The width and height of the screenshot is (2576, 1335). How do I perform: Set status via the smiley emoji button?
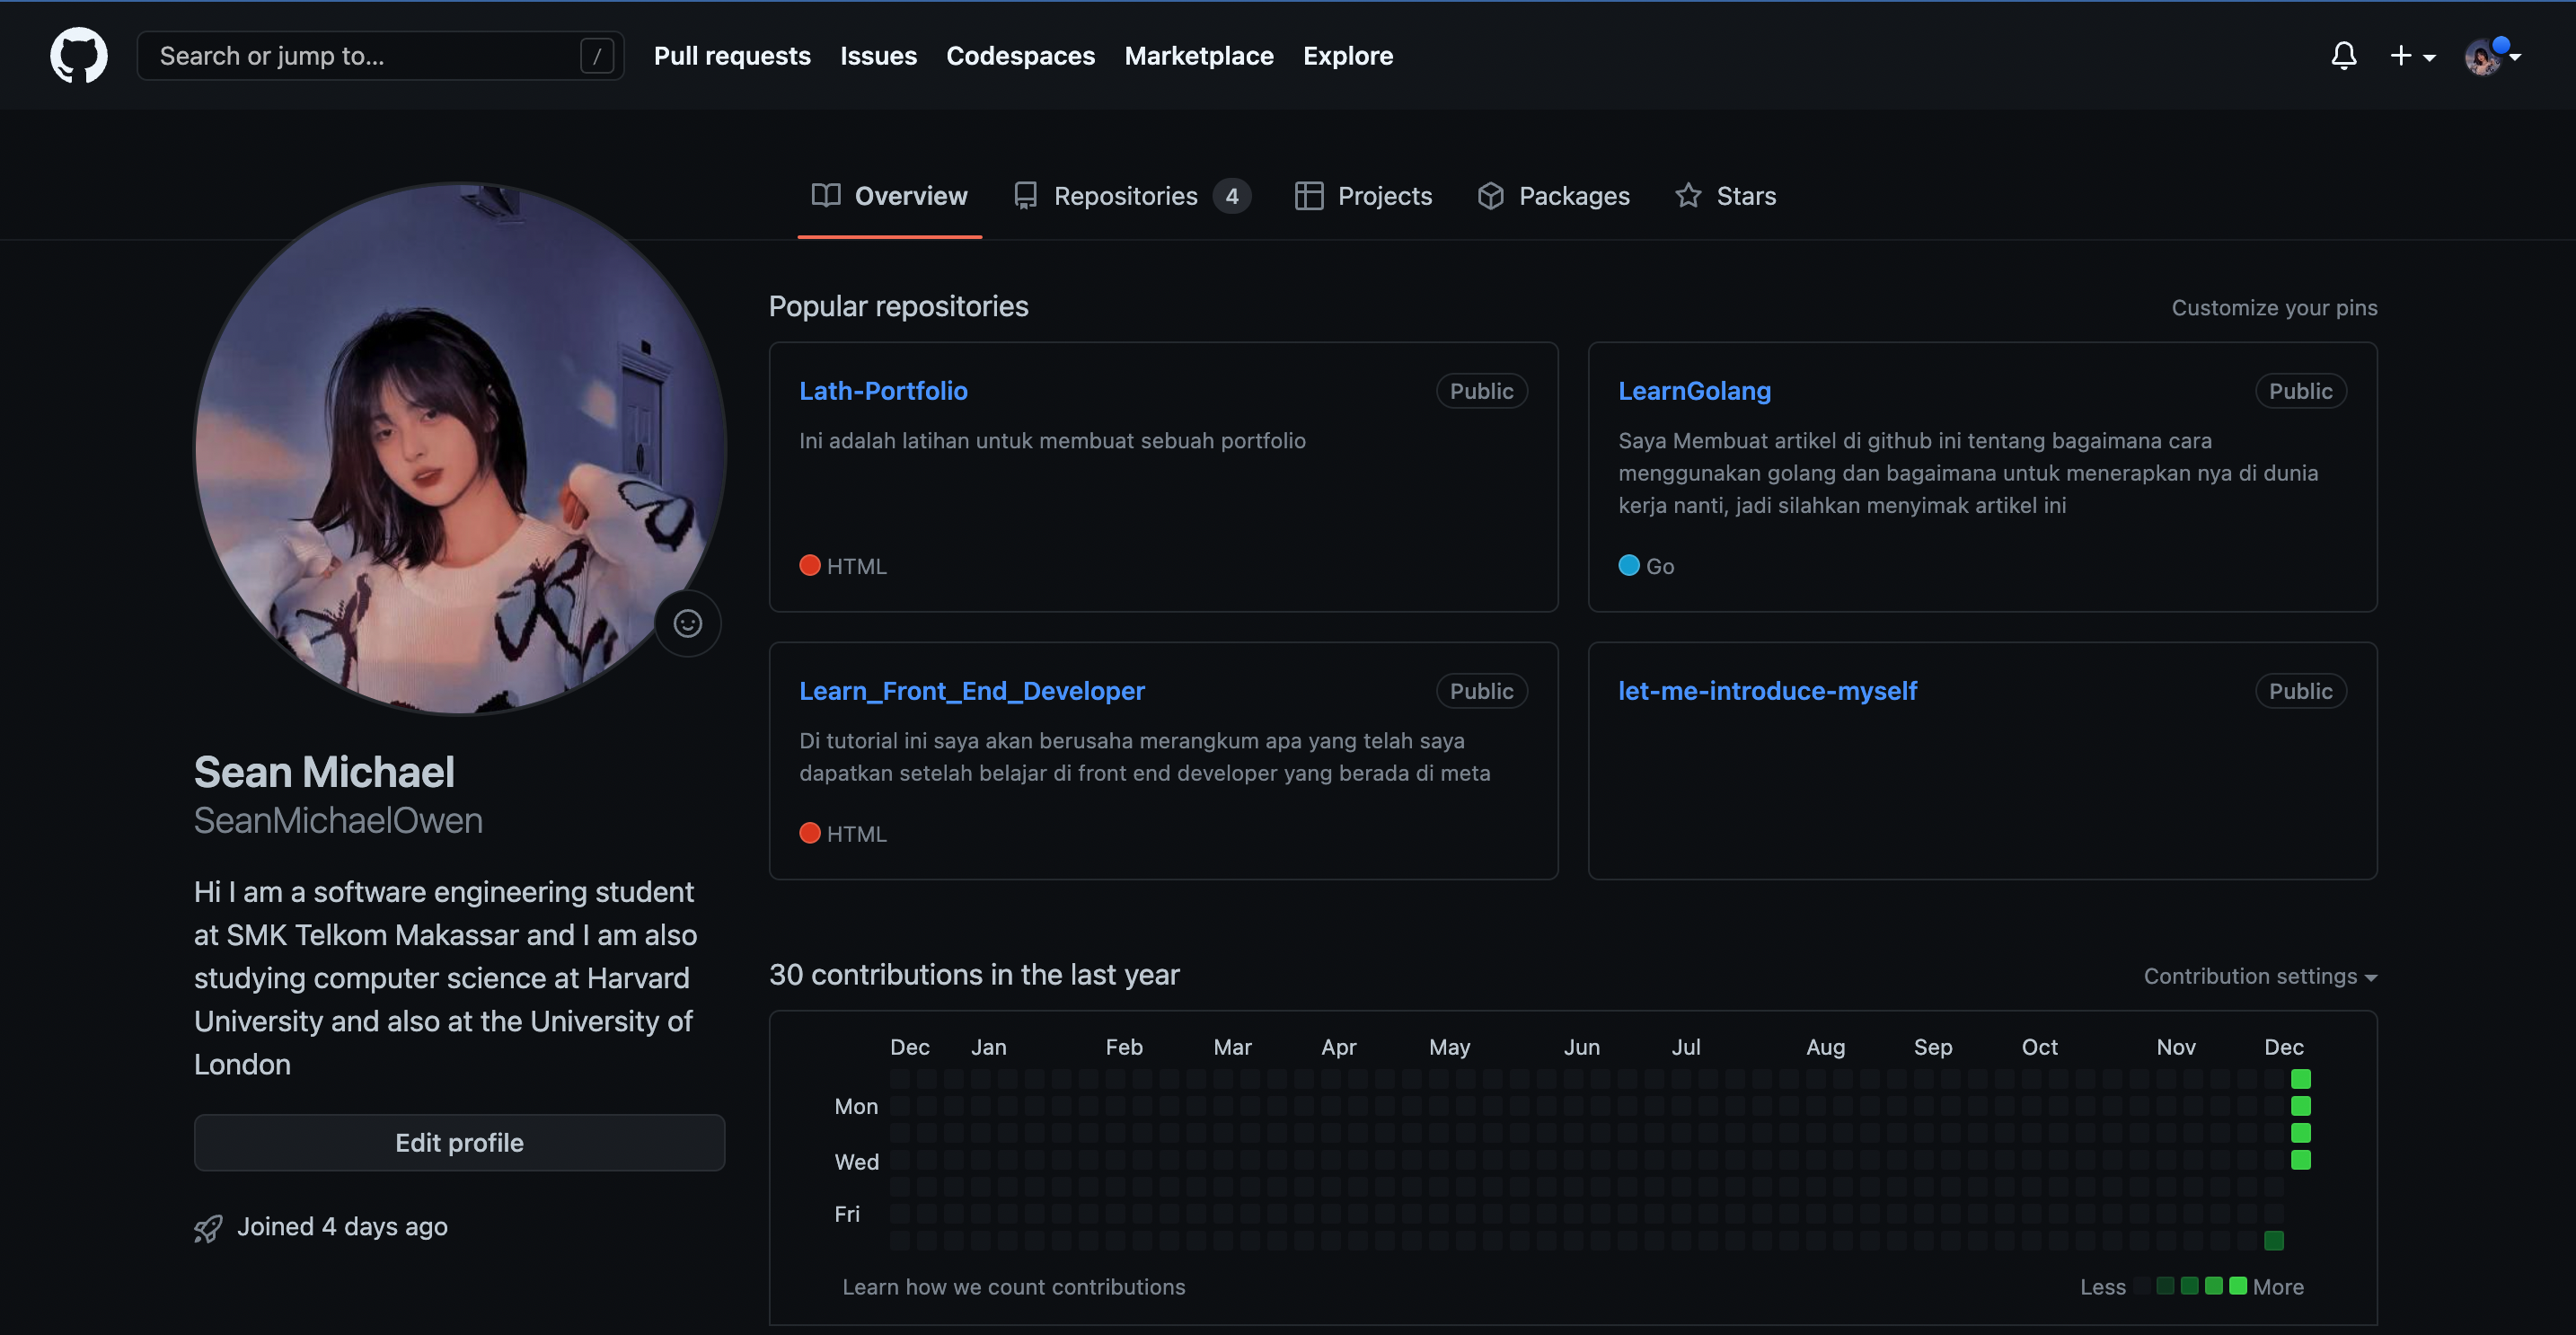(687, 623)
